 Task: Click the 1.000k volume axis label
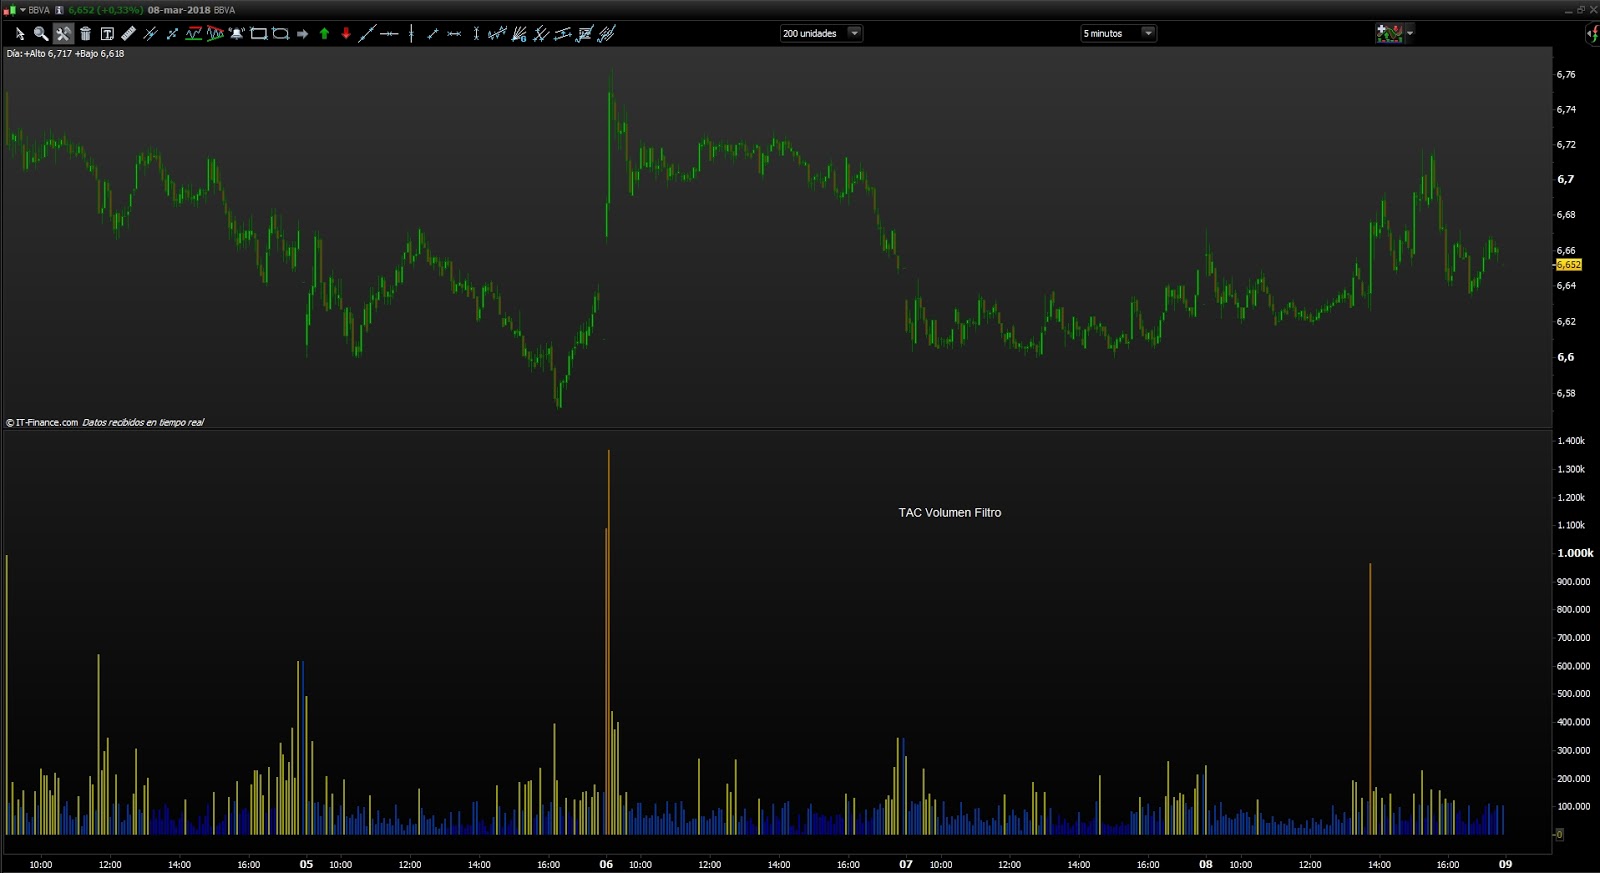pyautogui.click(x=1575, y=553)
